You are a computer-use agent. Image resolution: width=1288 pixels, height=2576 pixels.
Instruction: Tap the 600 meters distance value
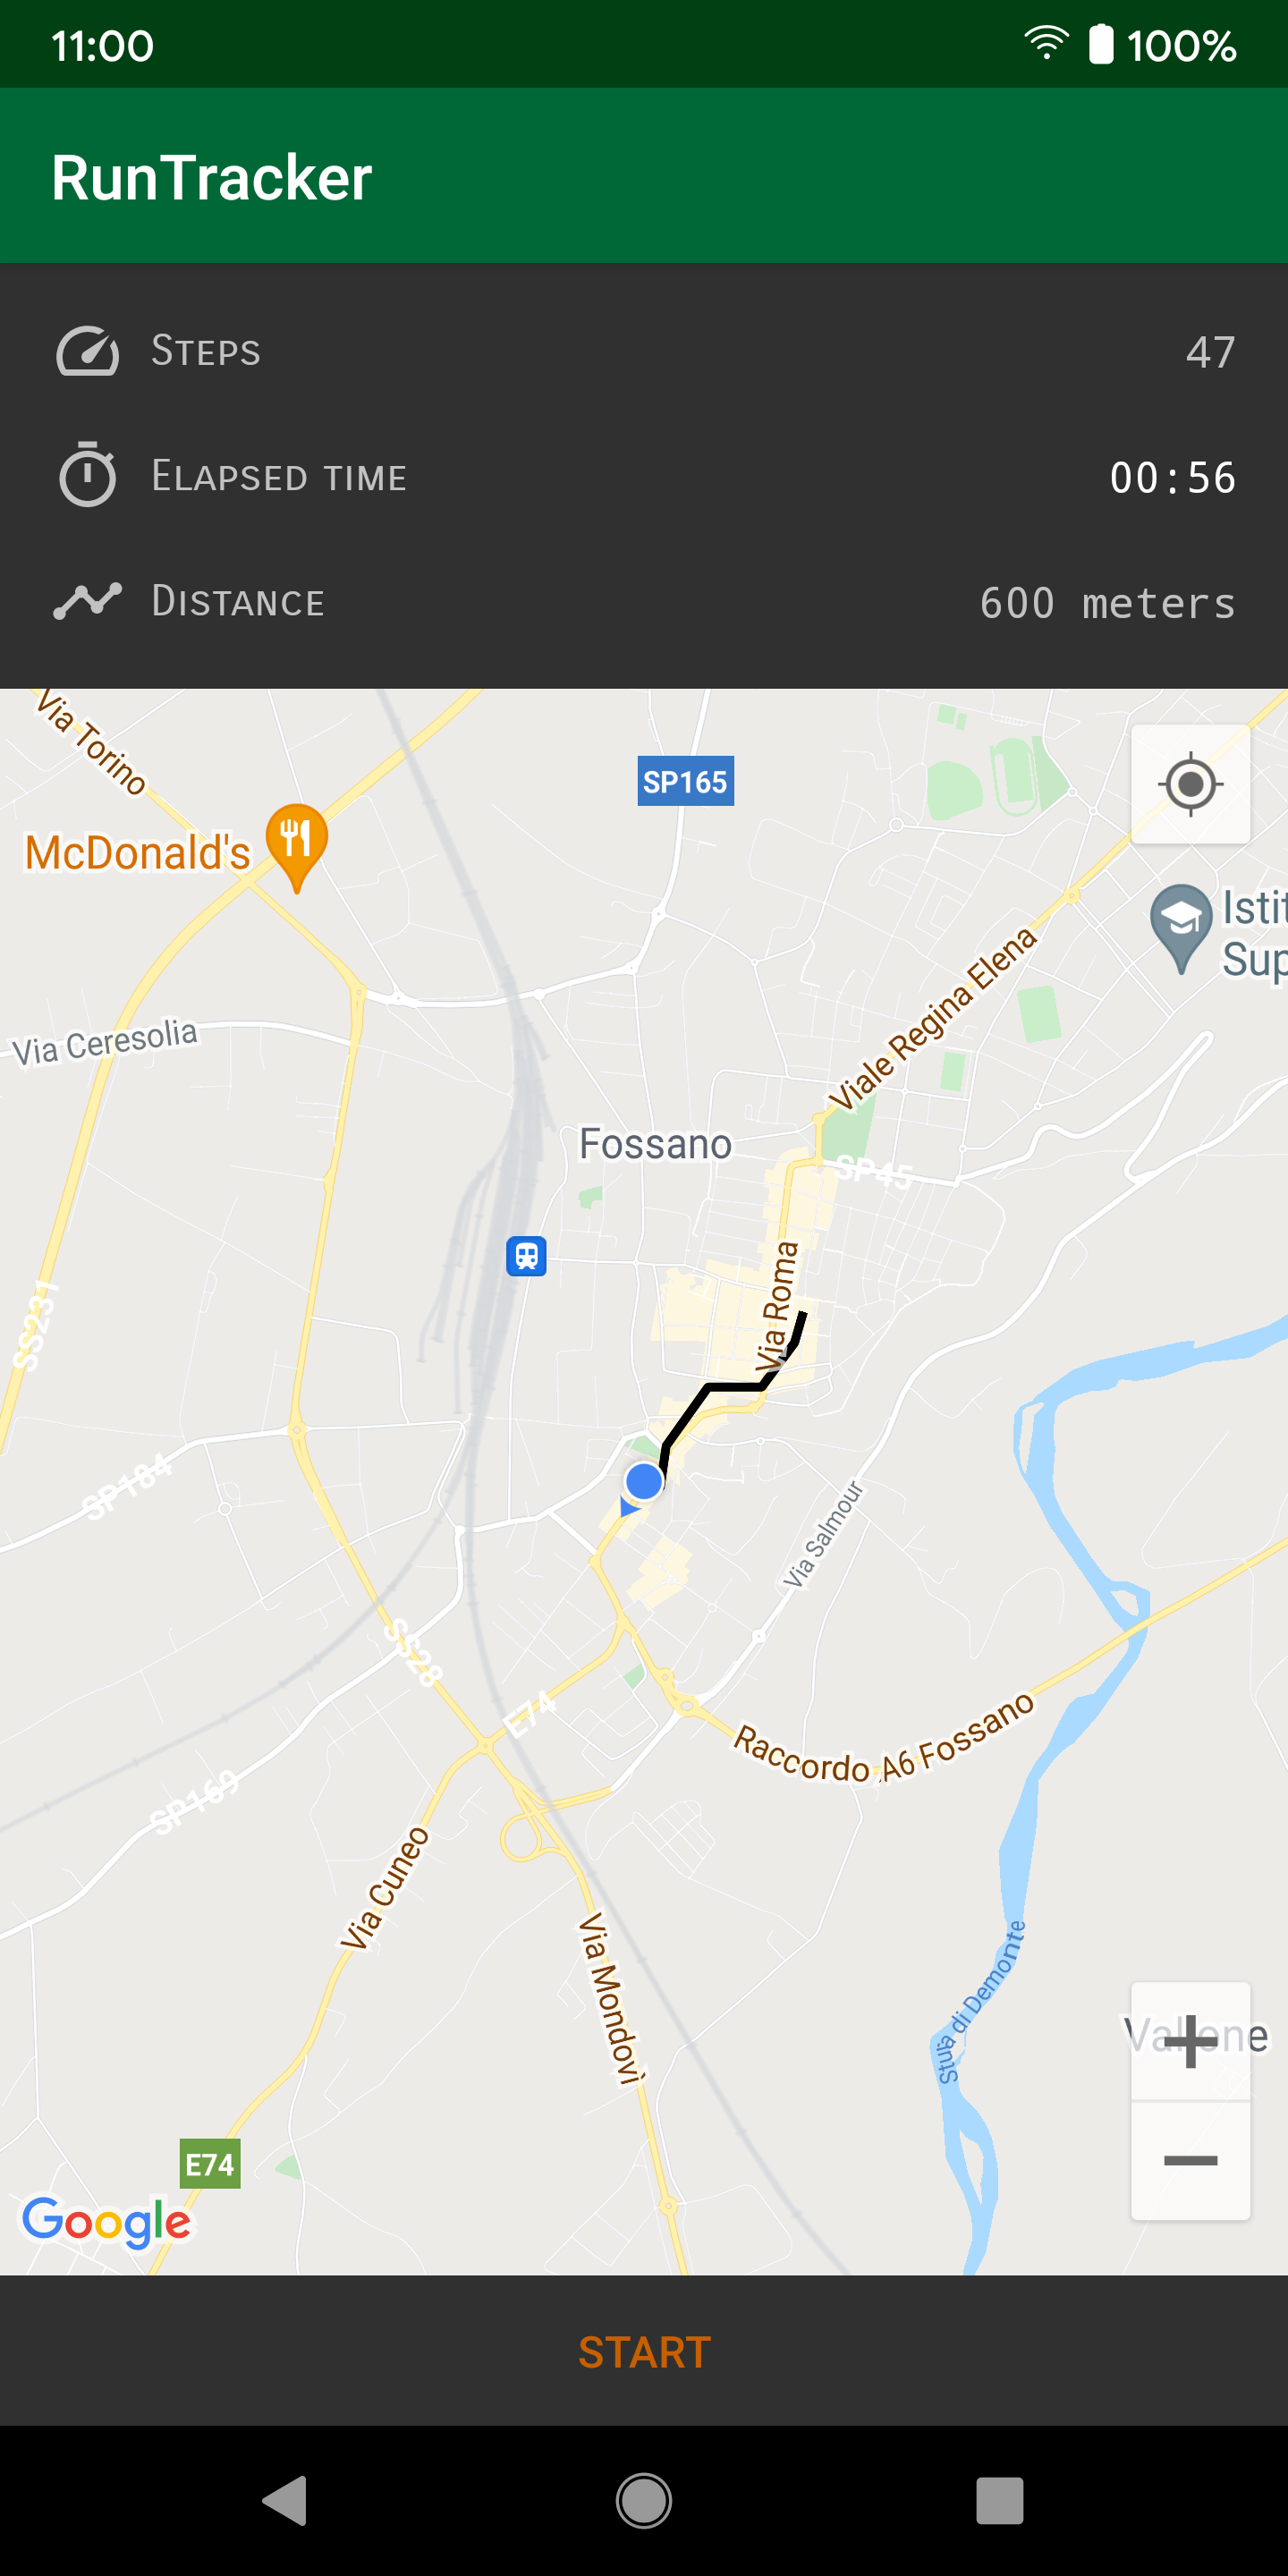pos(1107,603)
